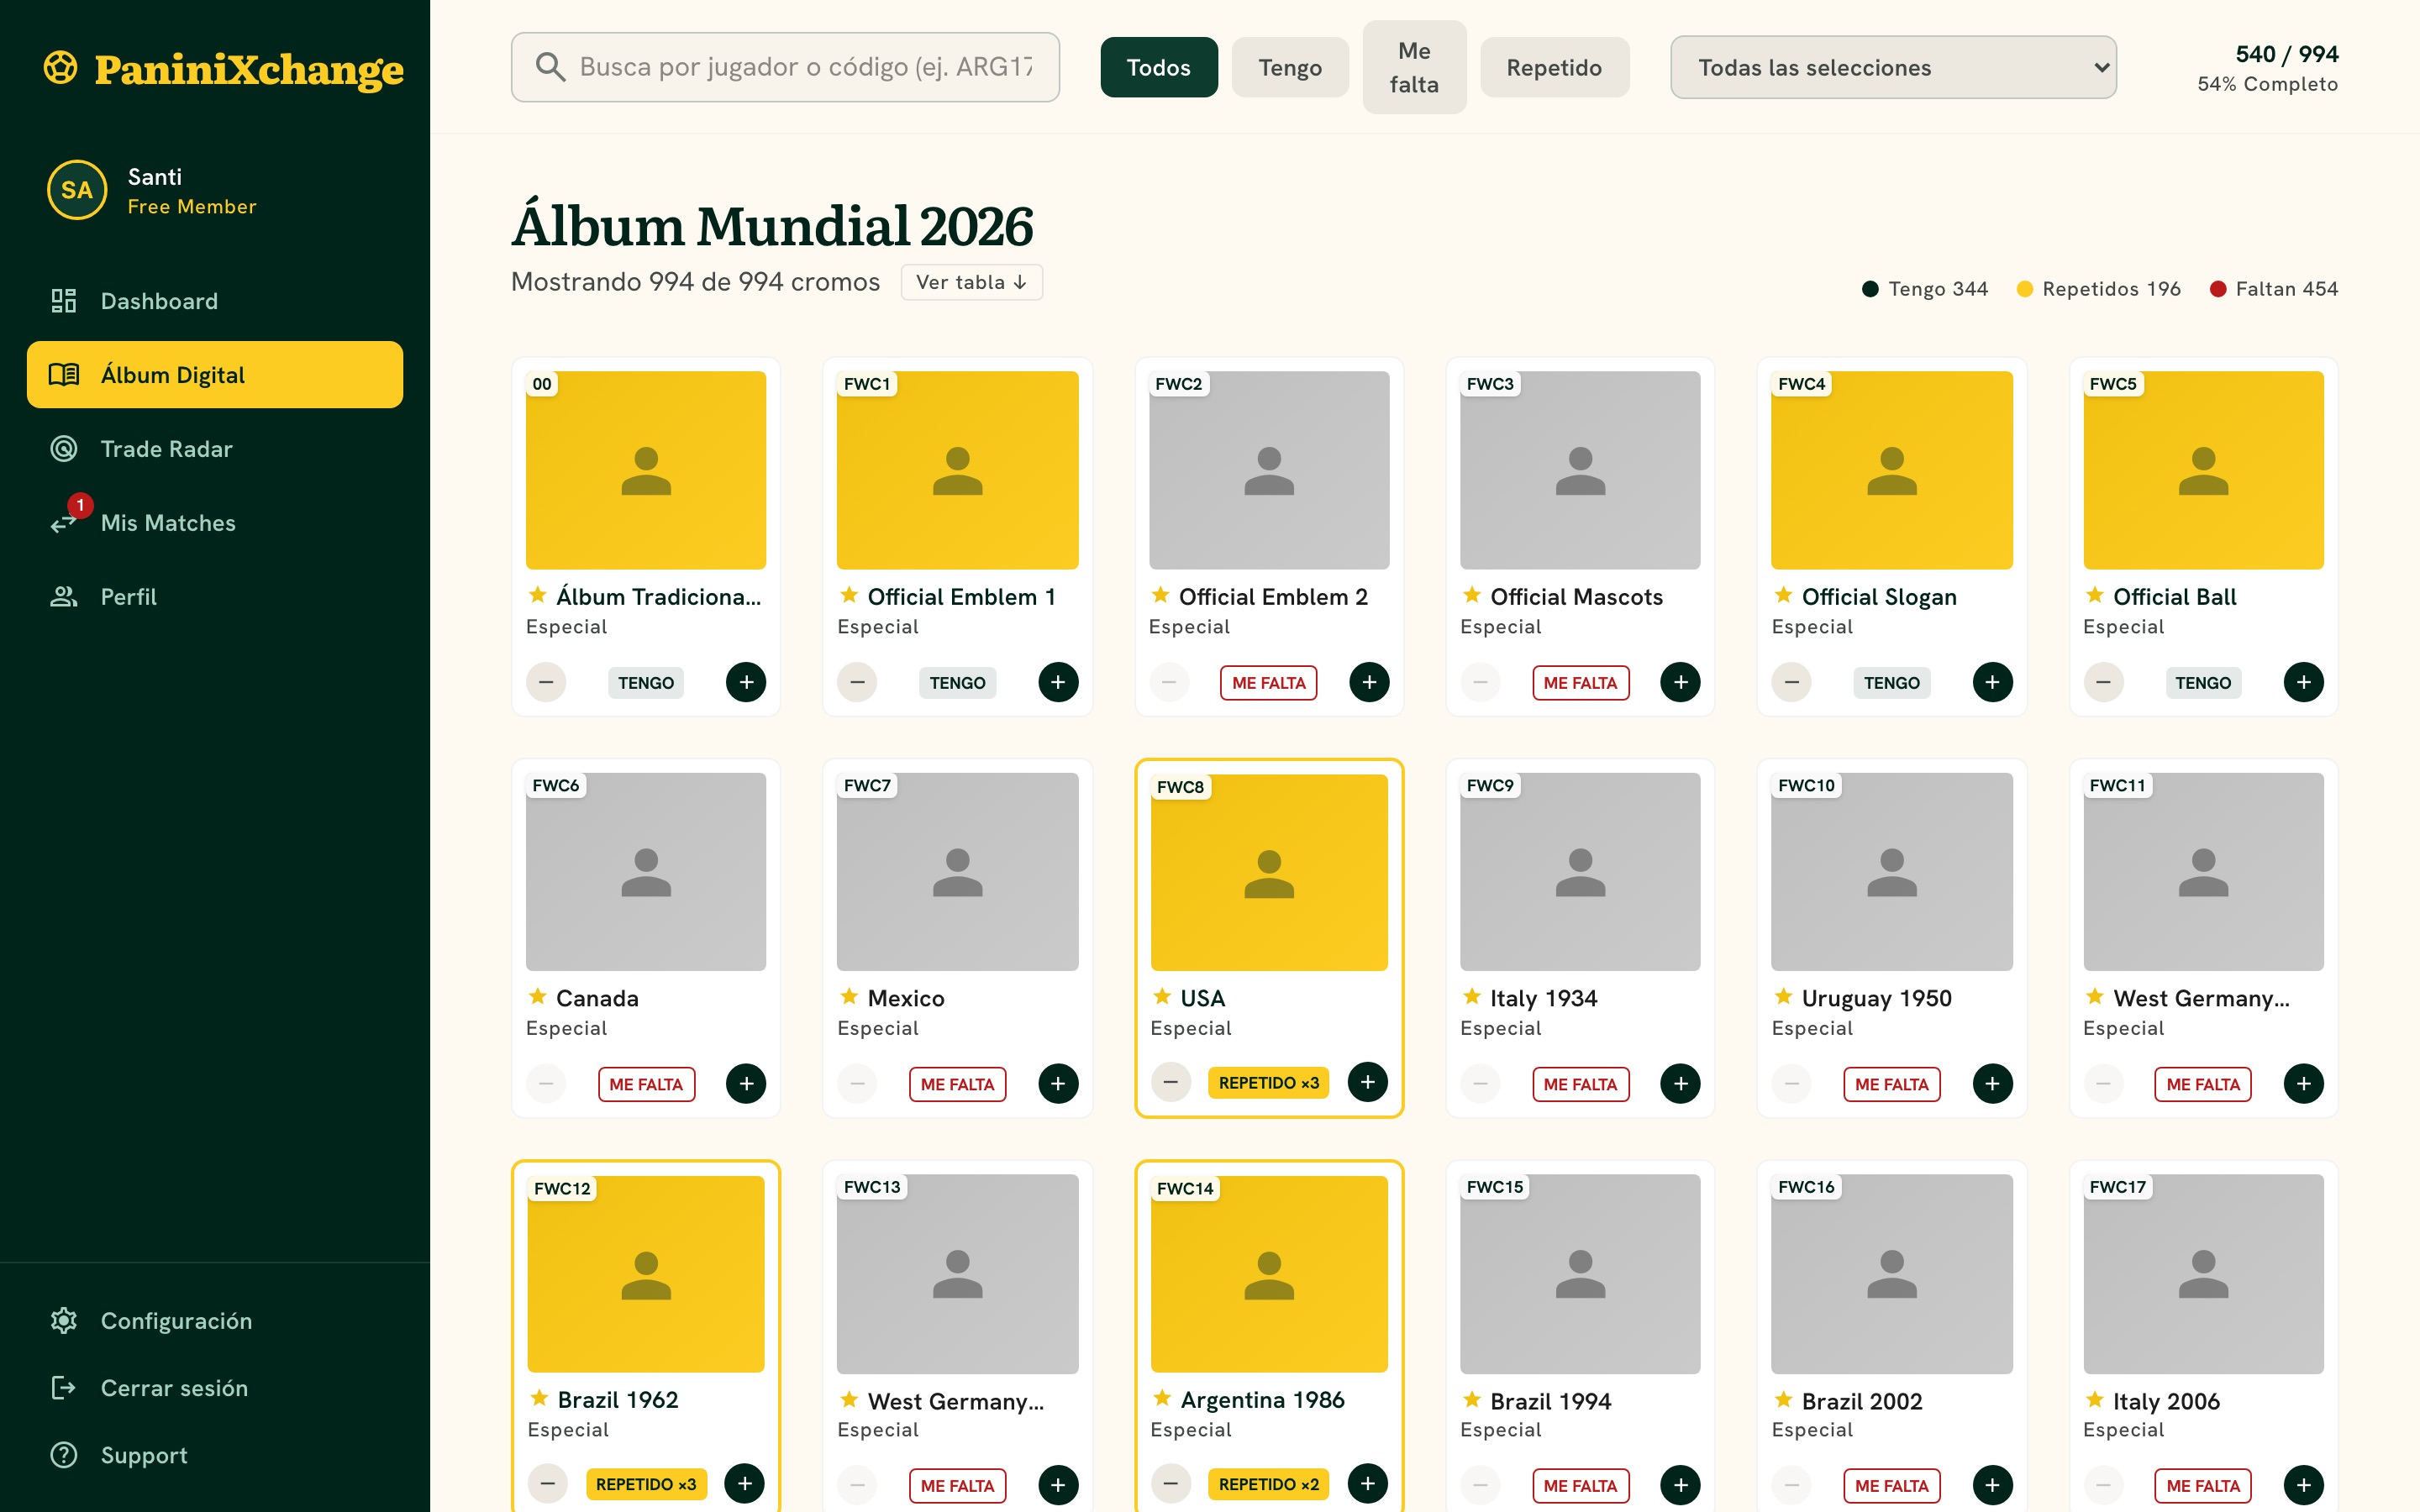Open the Todas las selecciones dropdown
The image size is (2420, 1512).
[x=1893, y=67]
